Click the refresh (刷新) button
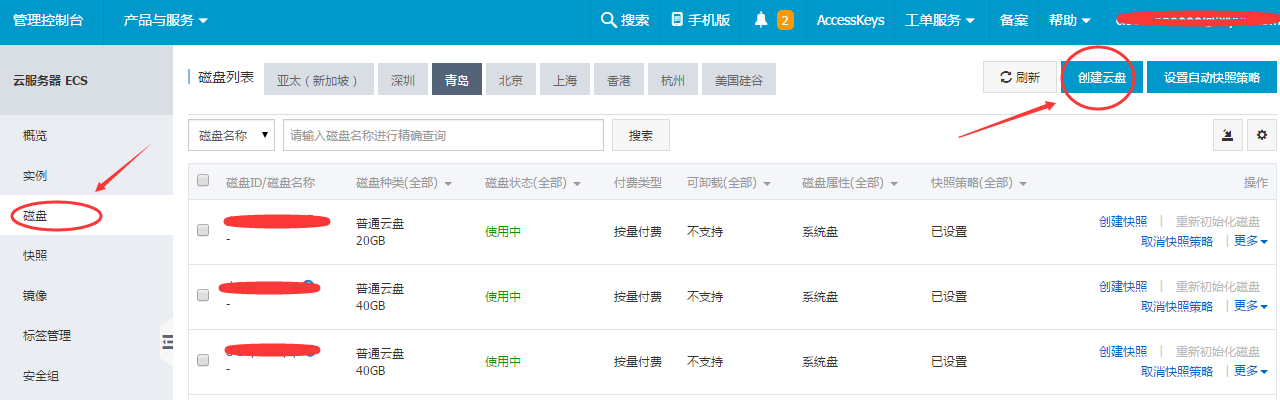Viewport: 1280px width, 400px height. pyautogui.click(x=1019, y=77)
